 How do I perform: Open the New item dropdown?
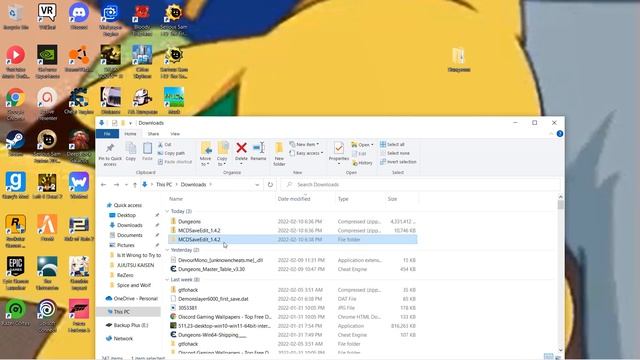pyautogui.click(x=304, y=144)
